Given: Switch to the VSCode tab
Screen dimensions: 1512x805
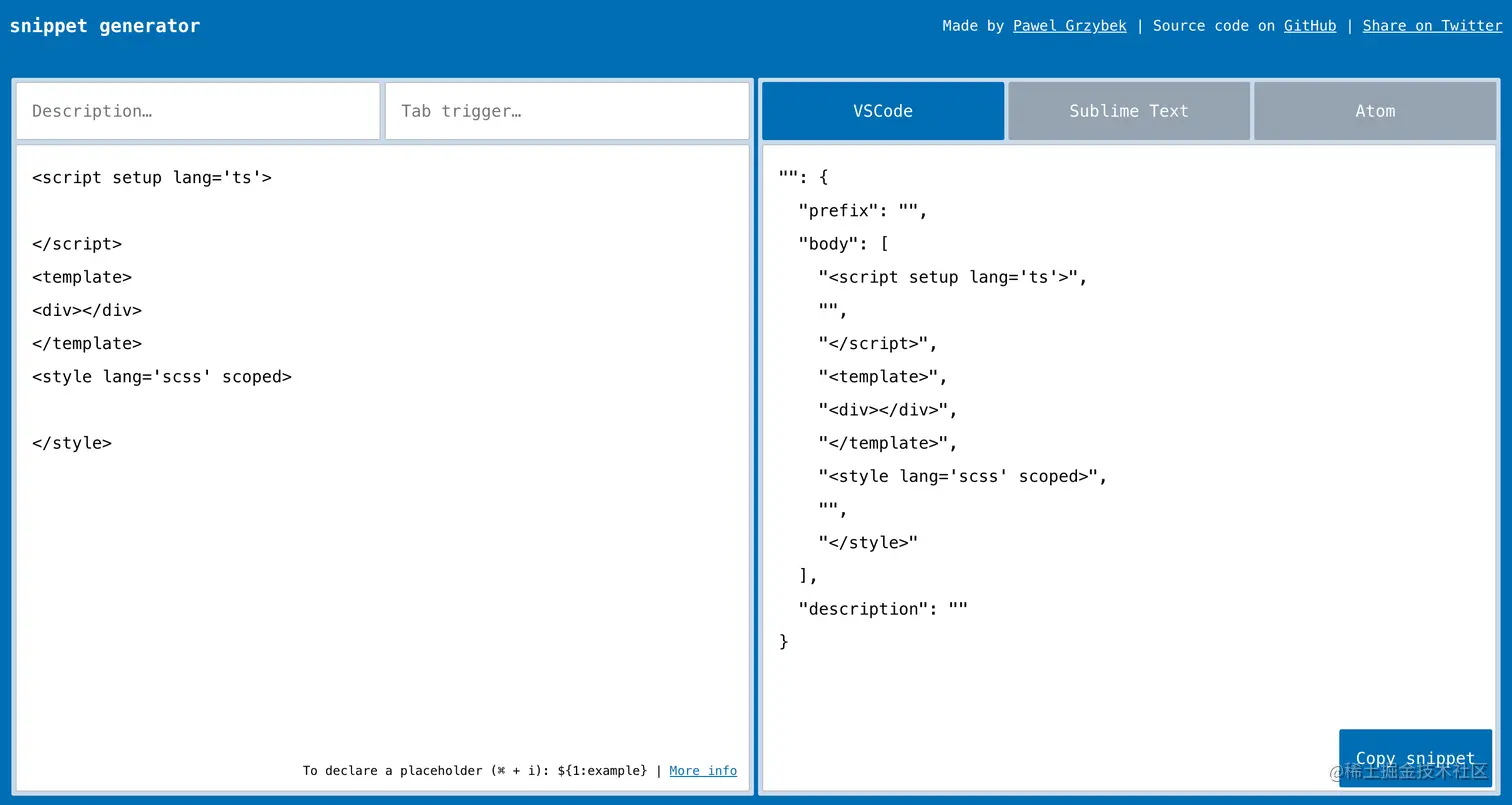Looking at the screenshot, I should pyautogui.click(x=883, y=111).
